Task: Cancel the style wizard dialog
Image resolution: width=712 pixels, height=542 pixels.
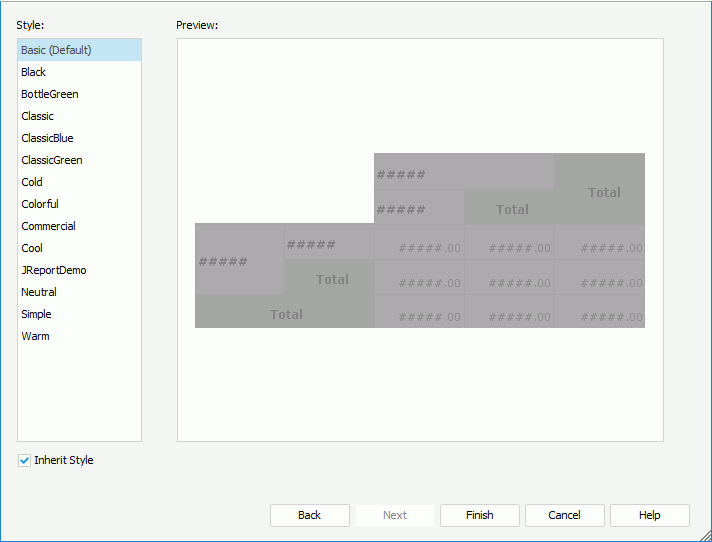Action: 564,515
